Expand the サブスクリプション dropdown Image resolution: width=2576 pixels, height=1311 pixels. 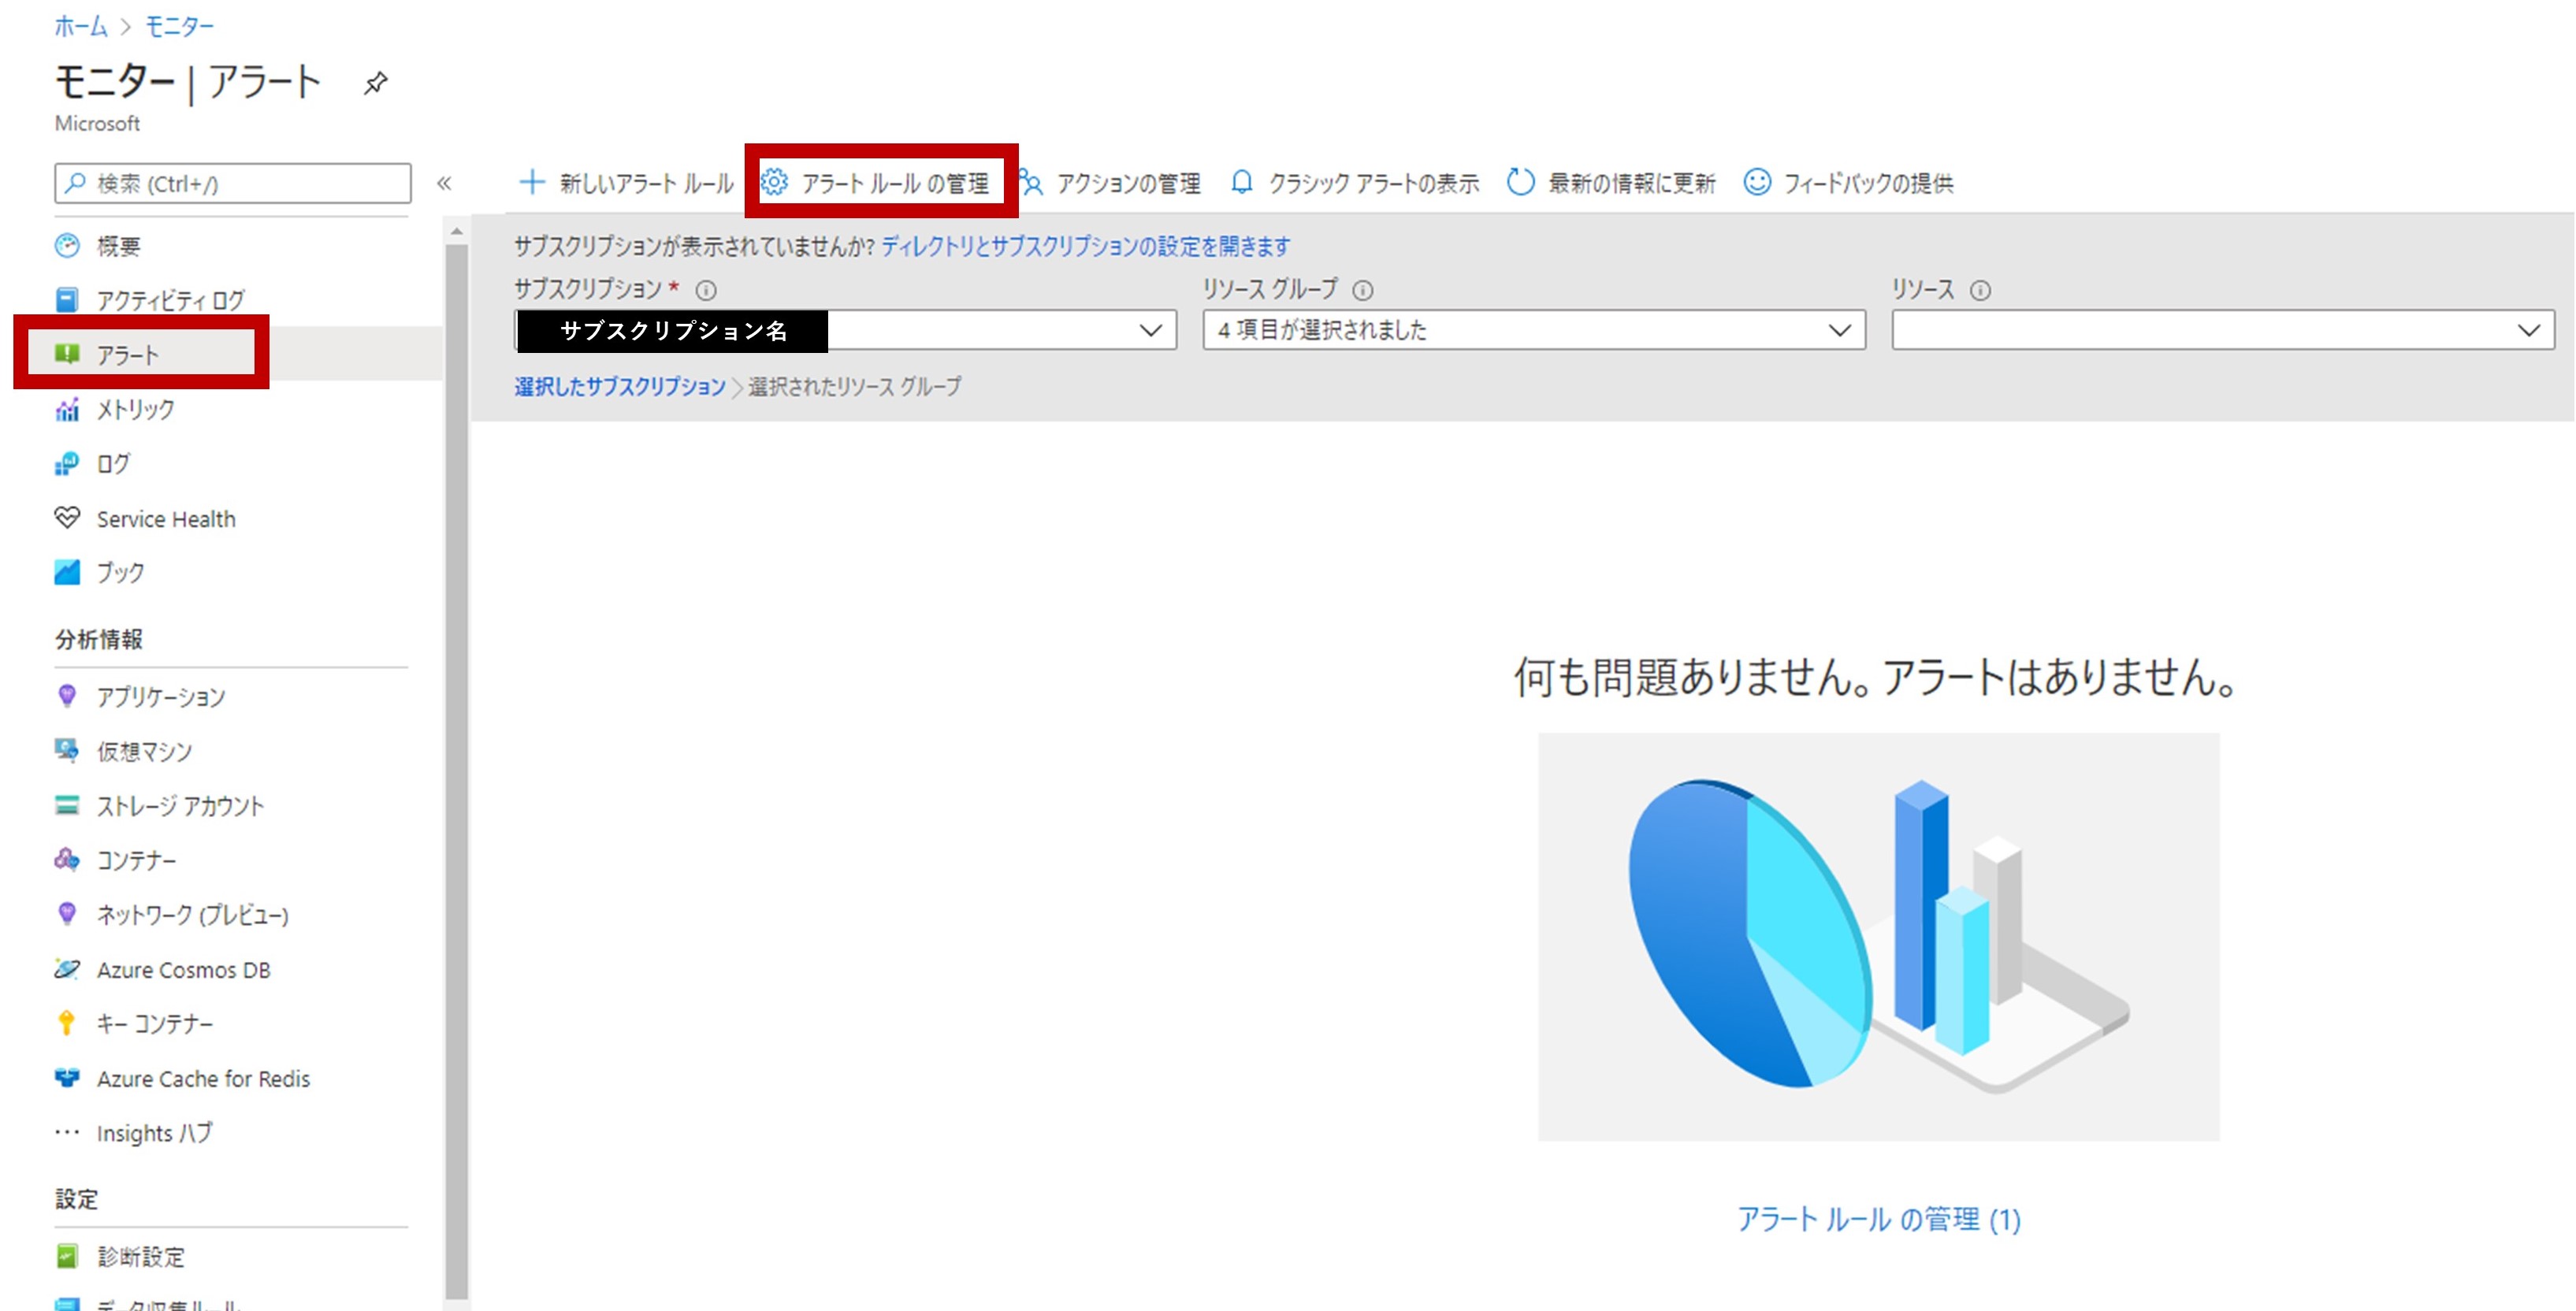click(1150, 330)
